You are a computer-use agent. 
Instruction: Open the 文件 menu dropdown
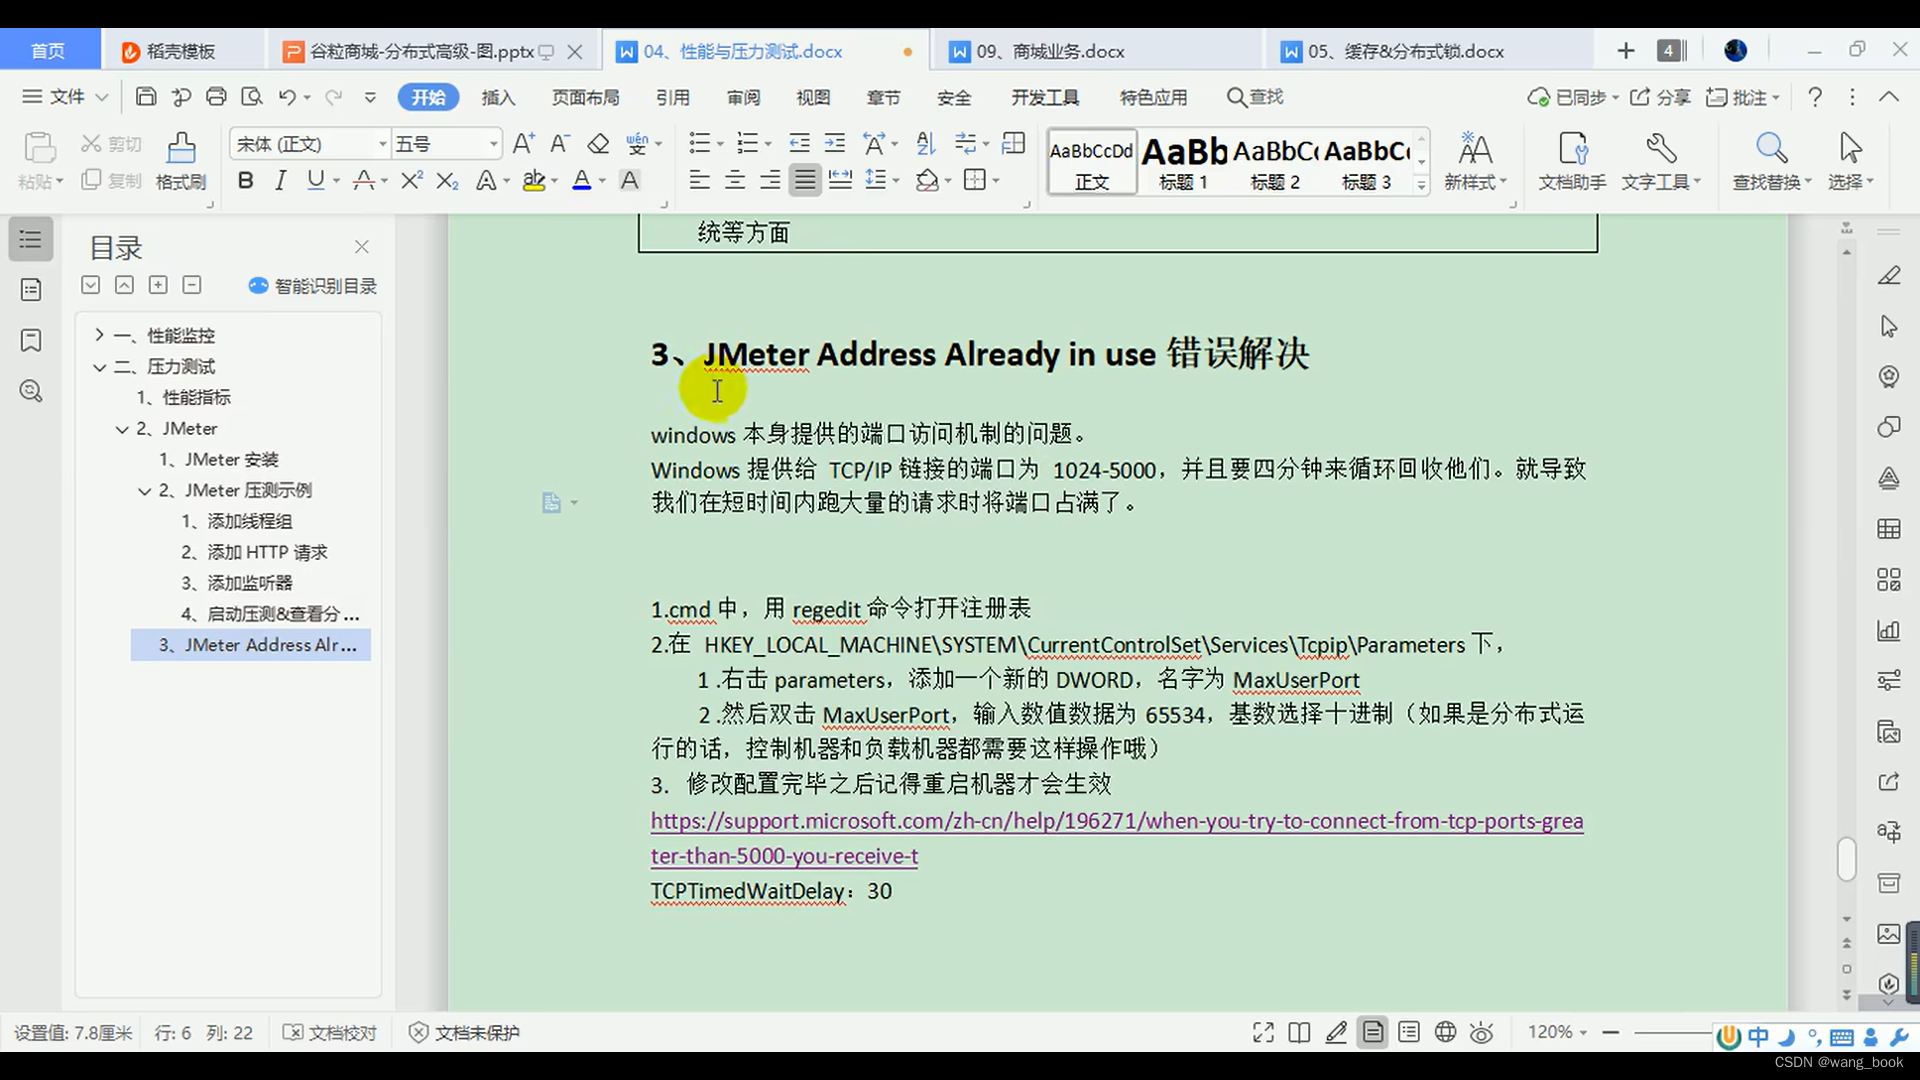[66, 97]
